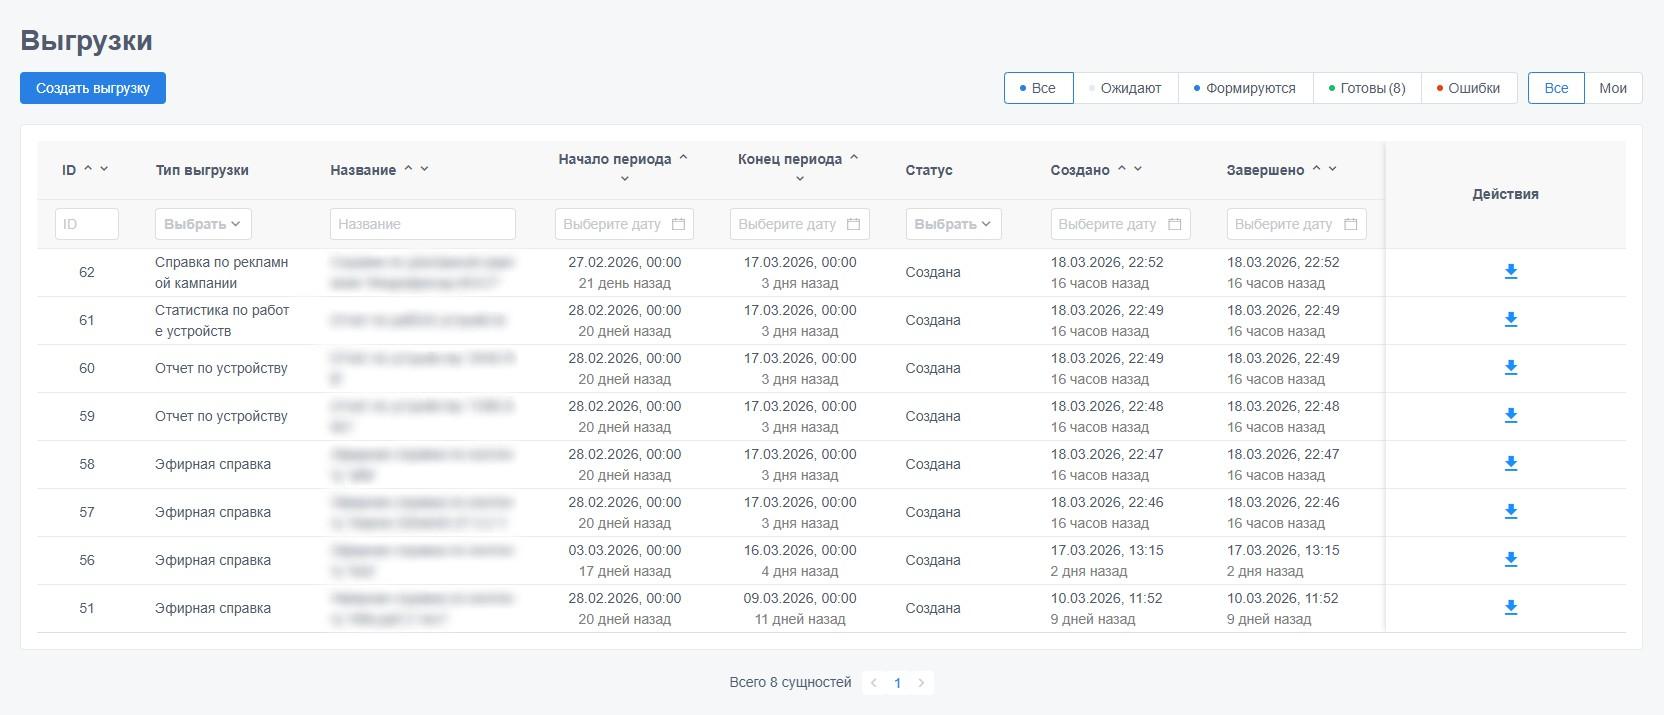Click Создана status in row 51
The height and width of the screenshot is (715, 1664).
[x=933, y=608]
